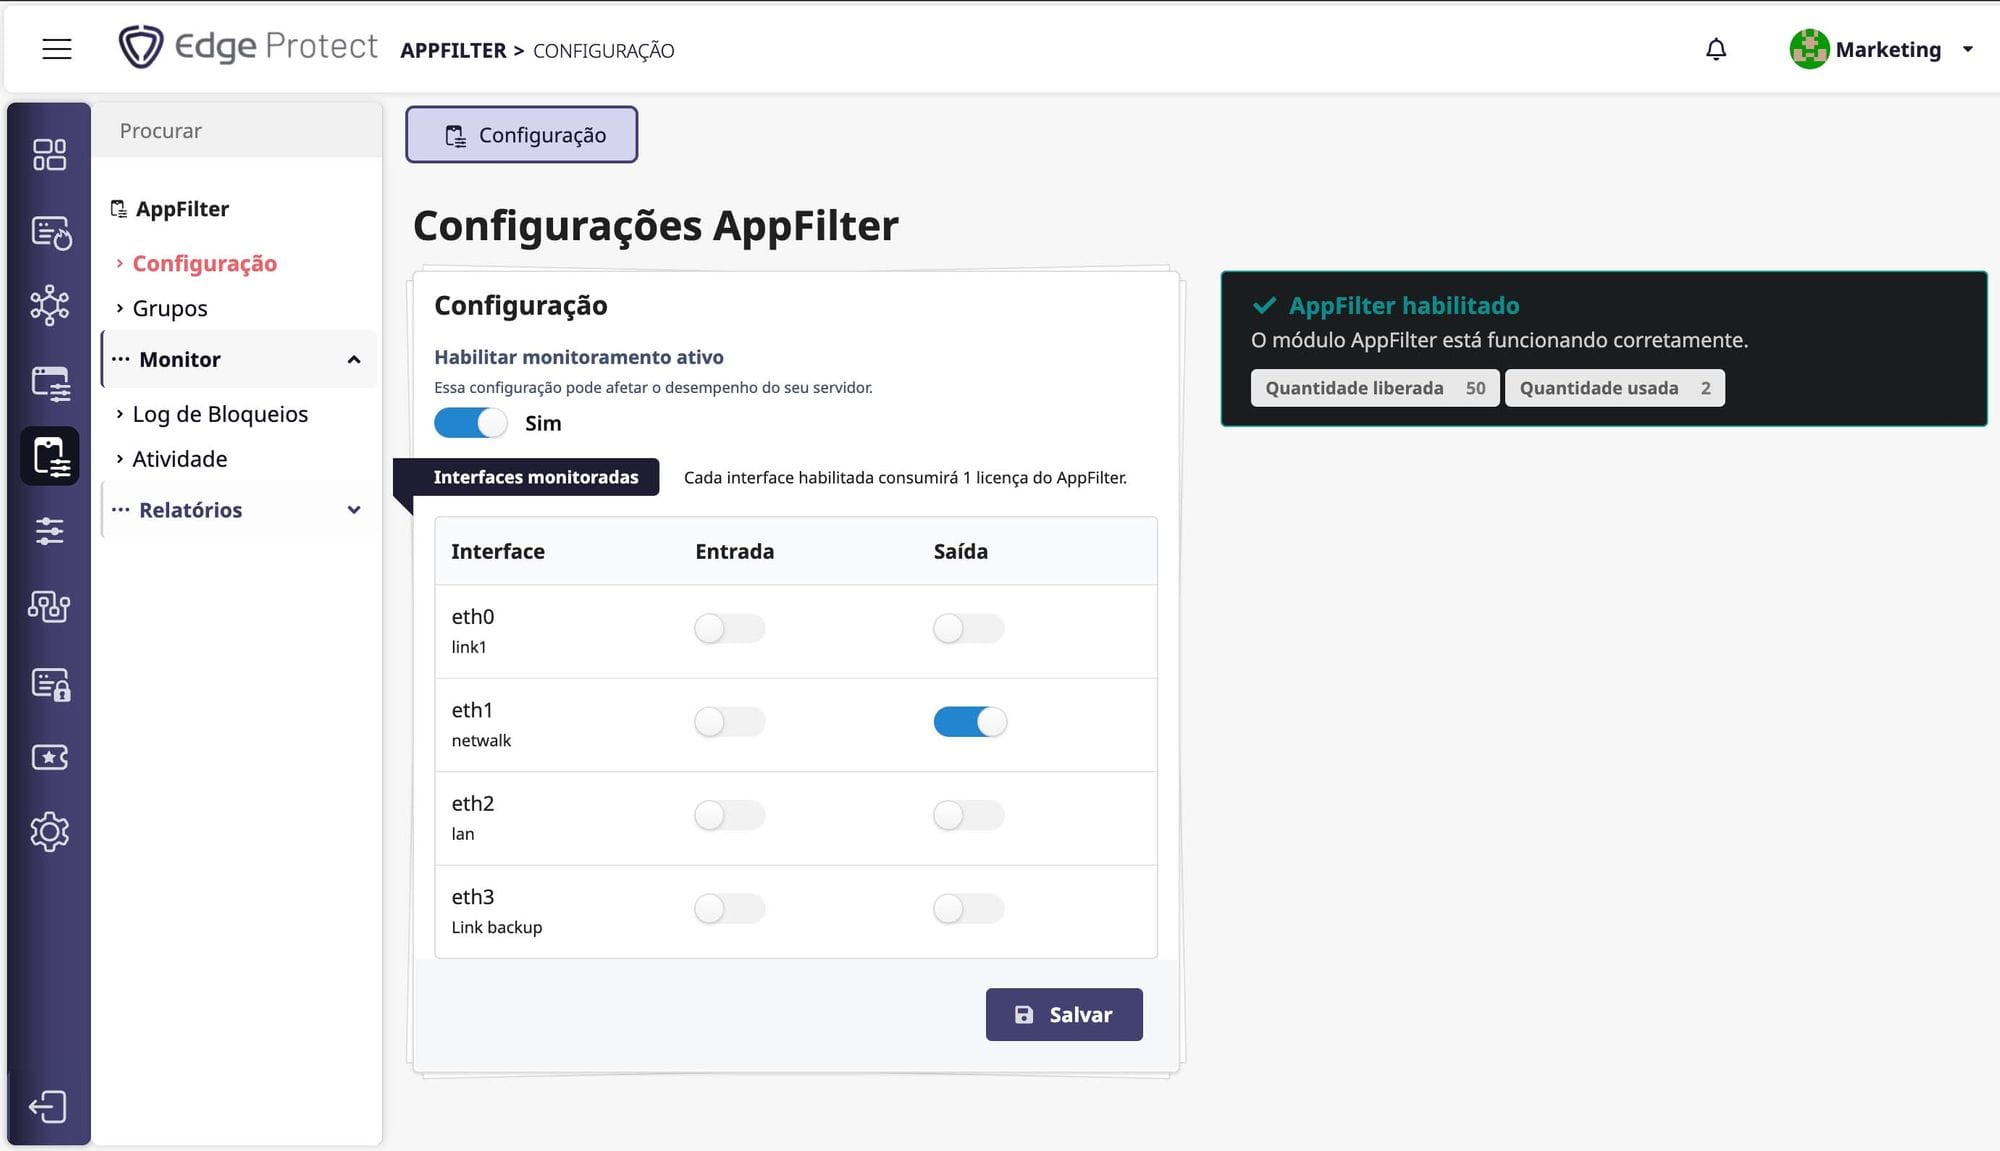Enable eth3 Saída toggle
Image resolution: width=2000 pixels, height=1151 pixels.
click(x=968, y=909)
